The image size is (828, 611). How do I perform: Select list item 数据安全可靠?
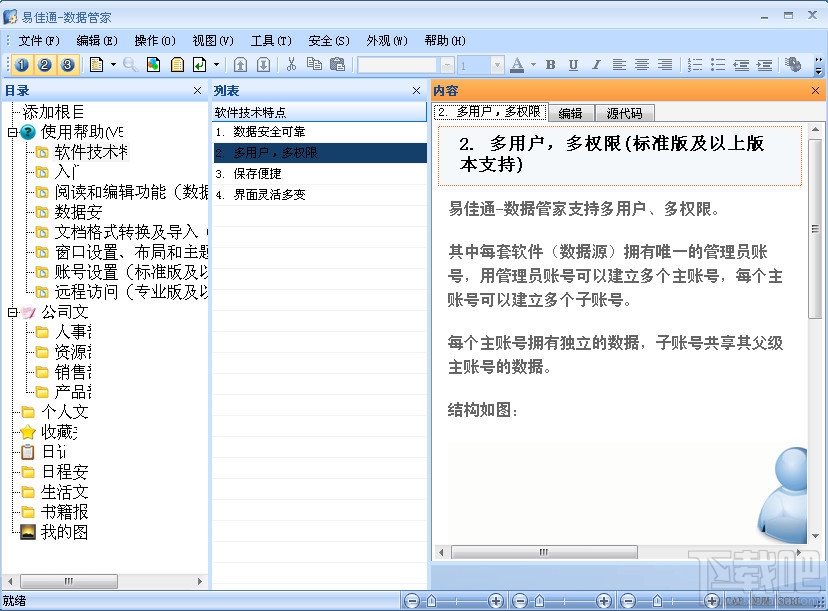click(320, 132)
